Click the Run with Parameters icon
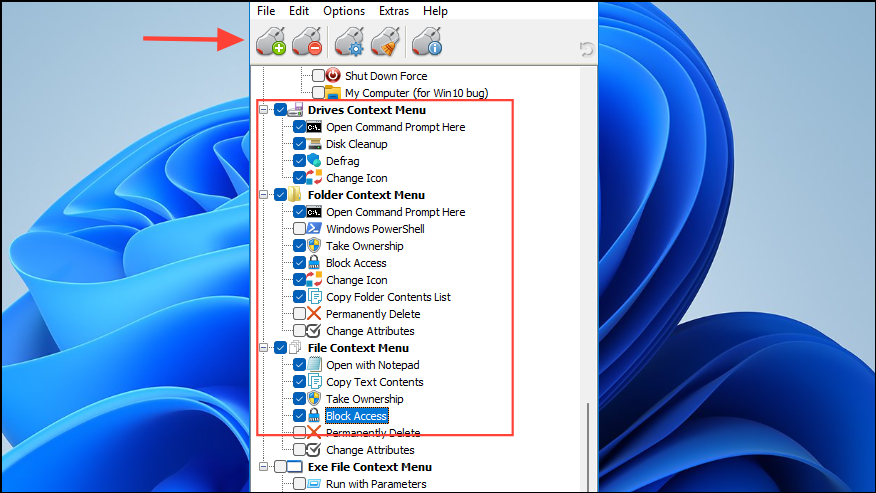 315,483
